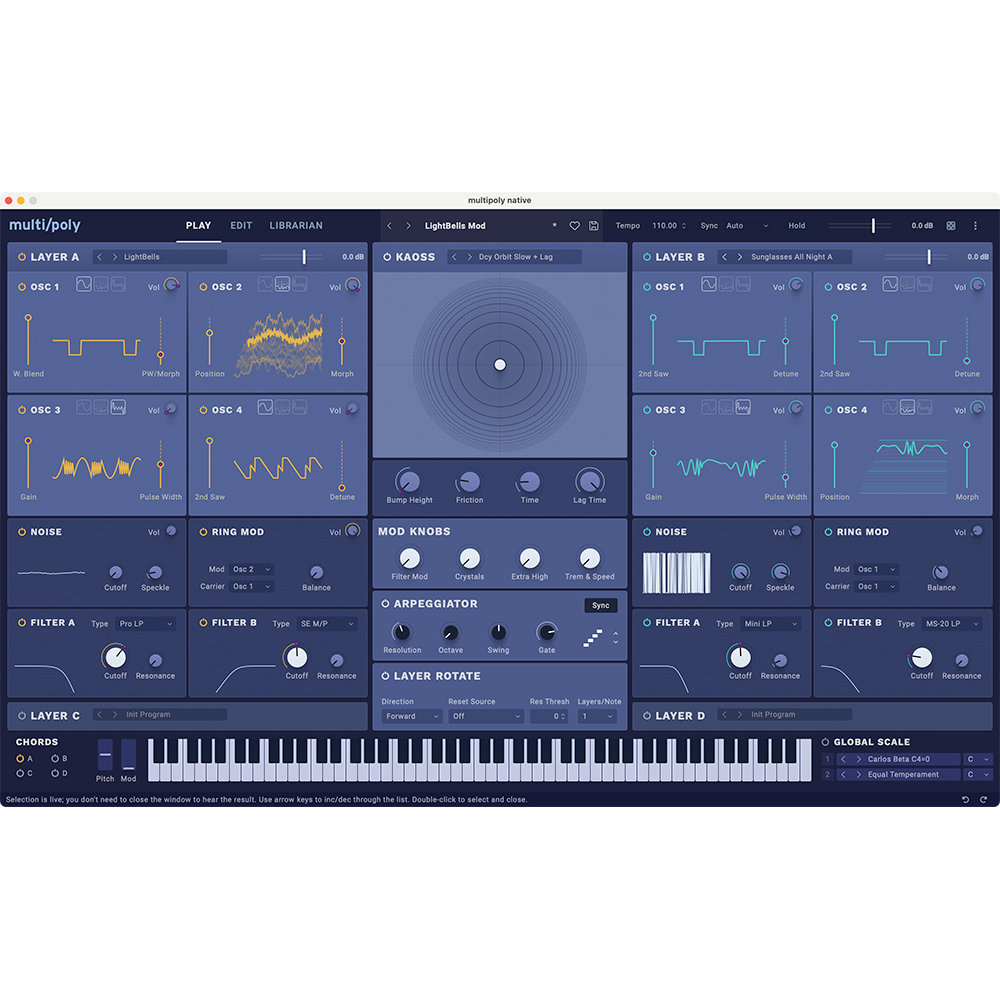Click the center dot of the Kaoss pad
The height and width of the screenshot is (1000, 1000).
tap(500, 364)
